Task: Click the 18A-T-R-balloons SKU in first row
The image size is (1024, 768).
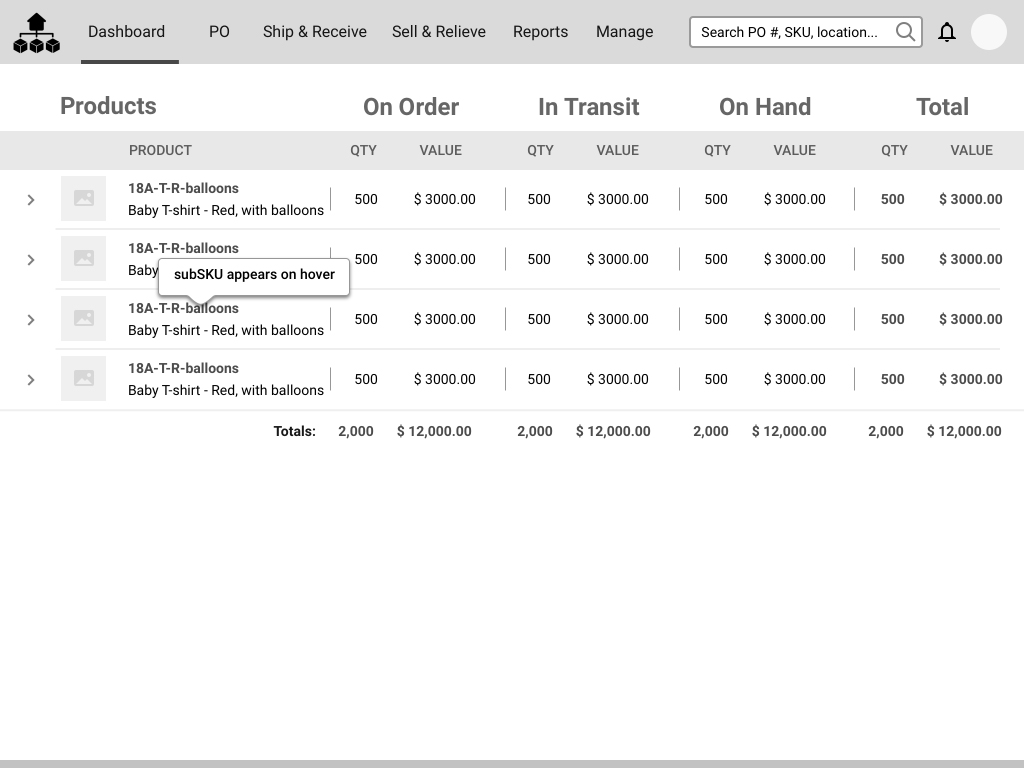Action: point(183,188)
